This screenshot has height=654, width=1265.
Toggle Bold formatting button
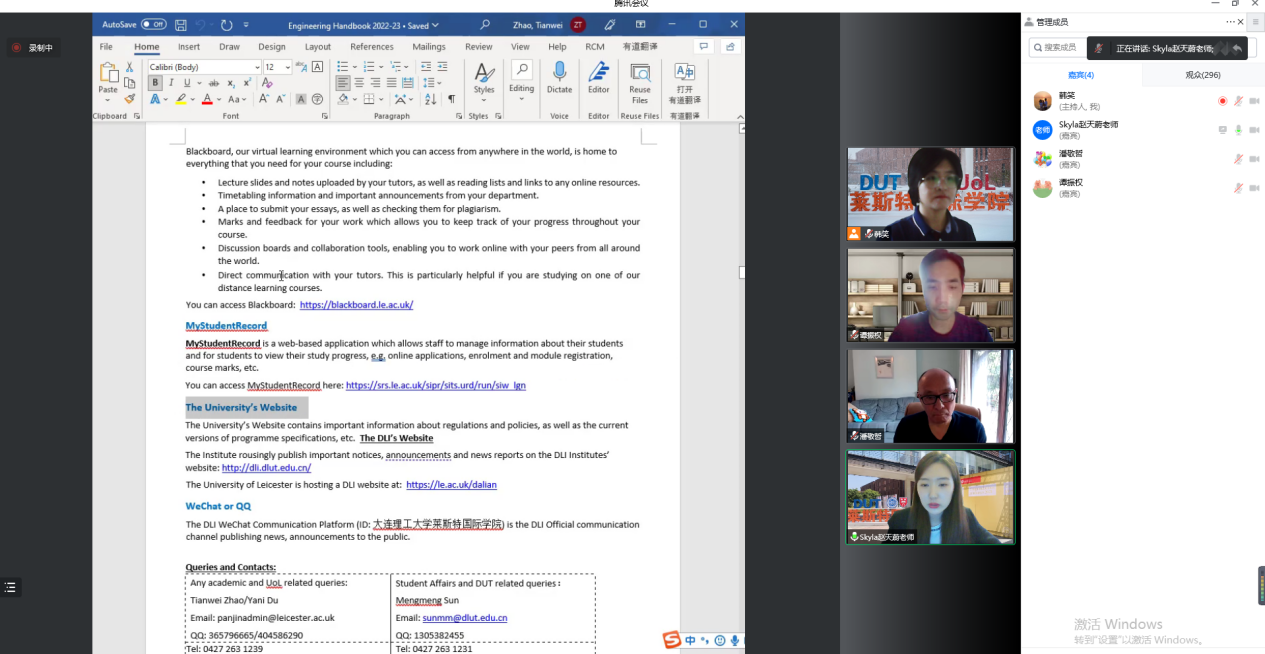(156, 83)
